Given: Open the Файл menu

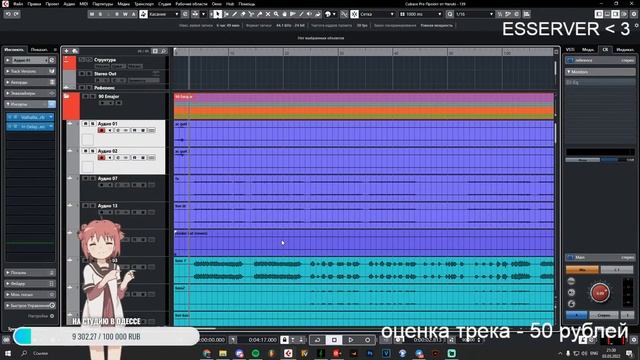Looking at the screenshot, I should [18, 4].
